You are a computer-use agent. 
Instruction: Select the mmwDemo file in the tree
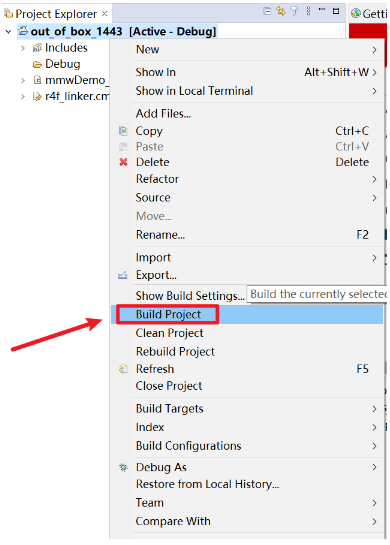pyautogui.click(x=77, y=80)
